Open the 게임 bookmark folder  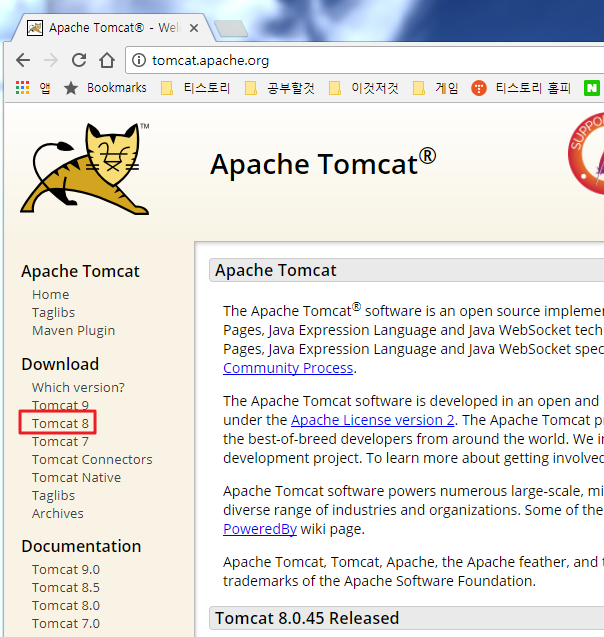coord(435,88)
